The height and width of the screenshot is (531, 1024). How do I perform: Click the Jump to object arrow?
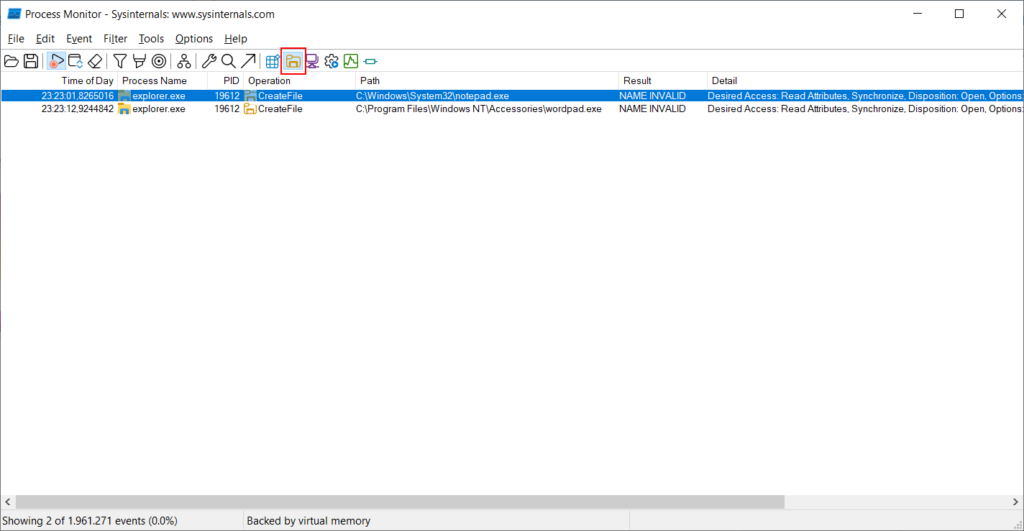click(248, 61)
